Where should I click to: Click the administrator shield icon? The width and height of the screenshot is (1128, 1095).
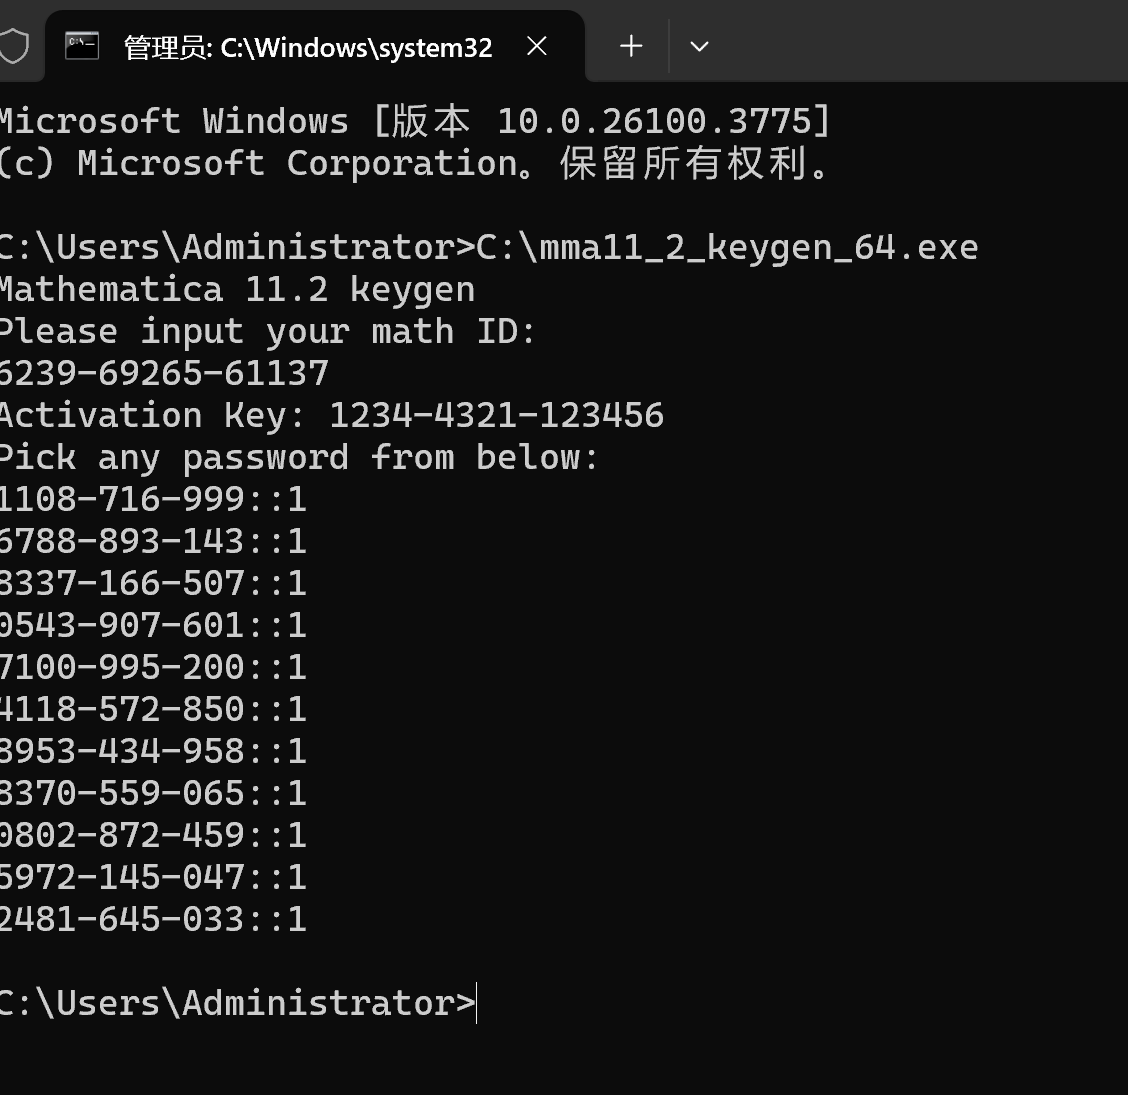pos(13,46)
